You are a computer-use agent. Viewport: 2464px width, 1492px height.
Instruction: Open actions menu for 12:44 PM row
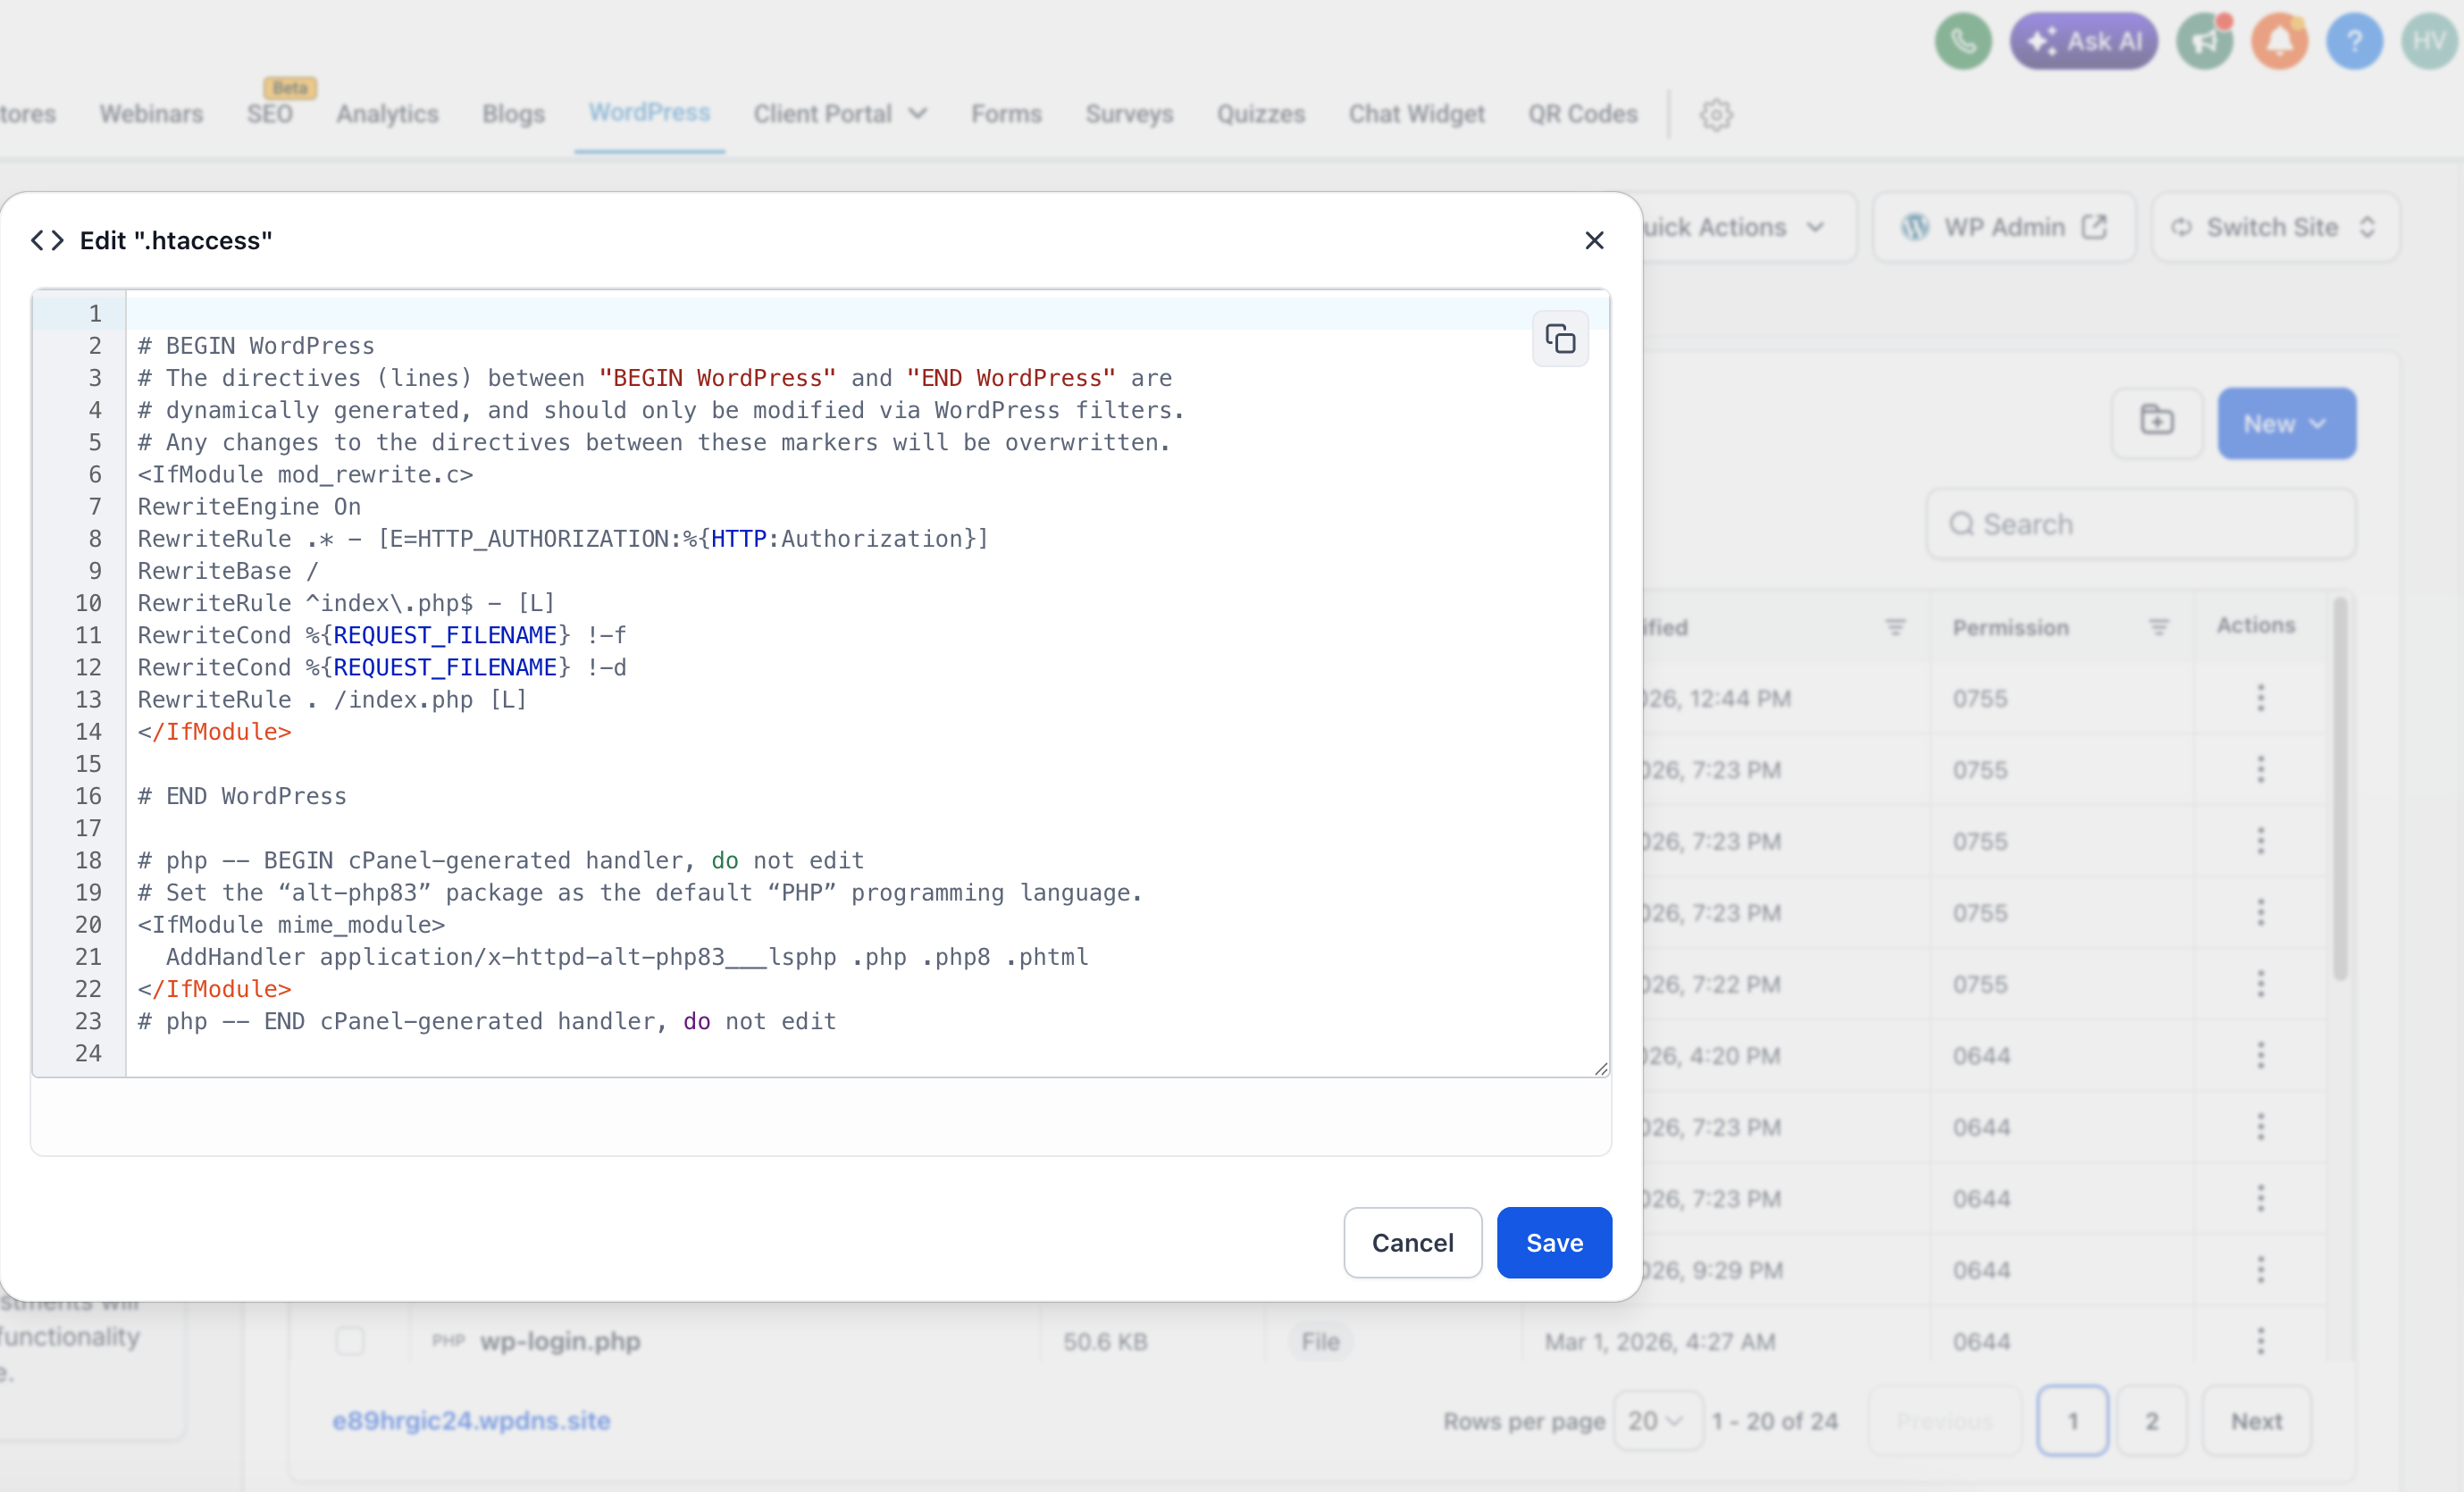click(2260, 698)
